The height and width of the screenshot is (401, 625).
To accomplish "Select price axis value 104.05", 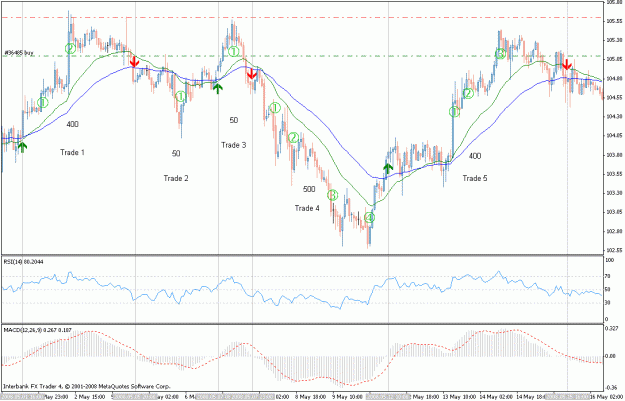I will (x=614, y=136).
